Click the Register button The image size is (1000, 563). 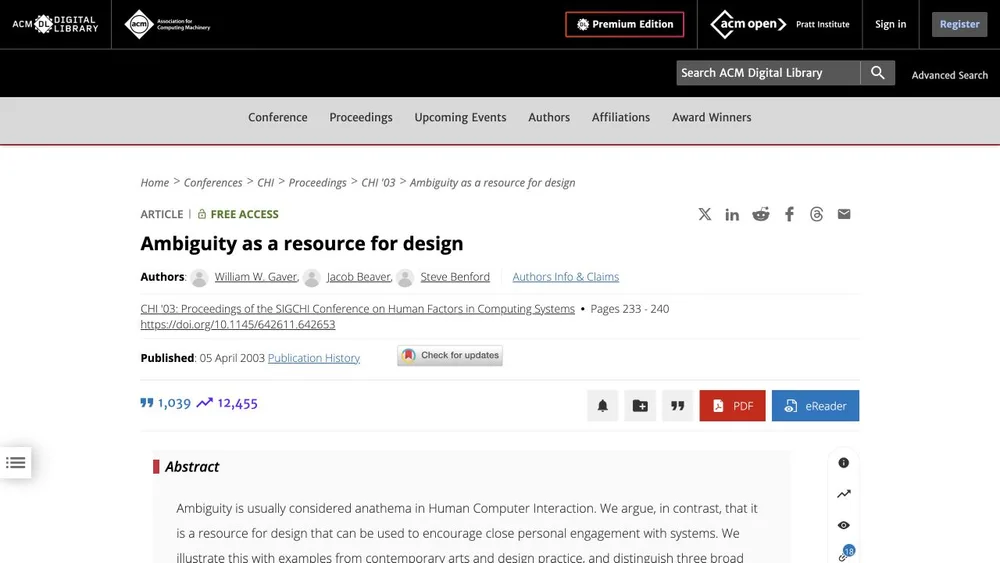point(959,24)
